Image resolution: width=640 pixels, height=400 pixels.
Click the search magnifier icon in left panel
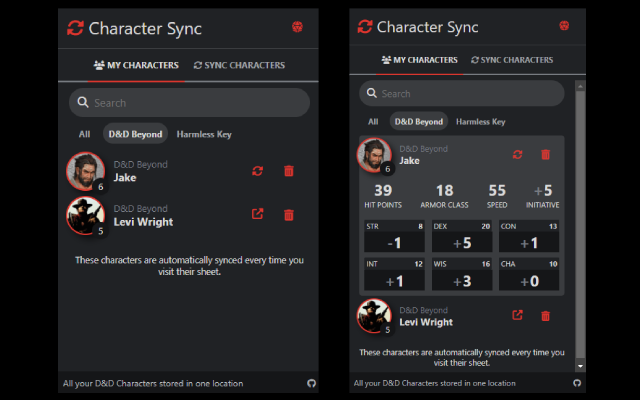(x=83, y=102)
